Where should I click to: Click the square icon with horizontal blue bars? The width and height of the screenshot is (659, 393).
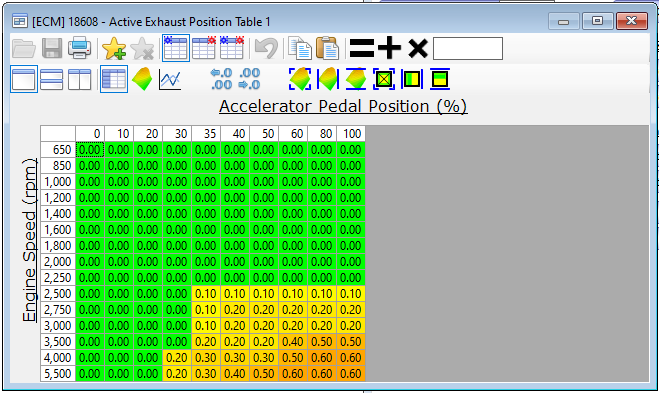[x=440, y=79]
